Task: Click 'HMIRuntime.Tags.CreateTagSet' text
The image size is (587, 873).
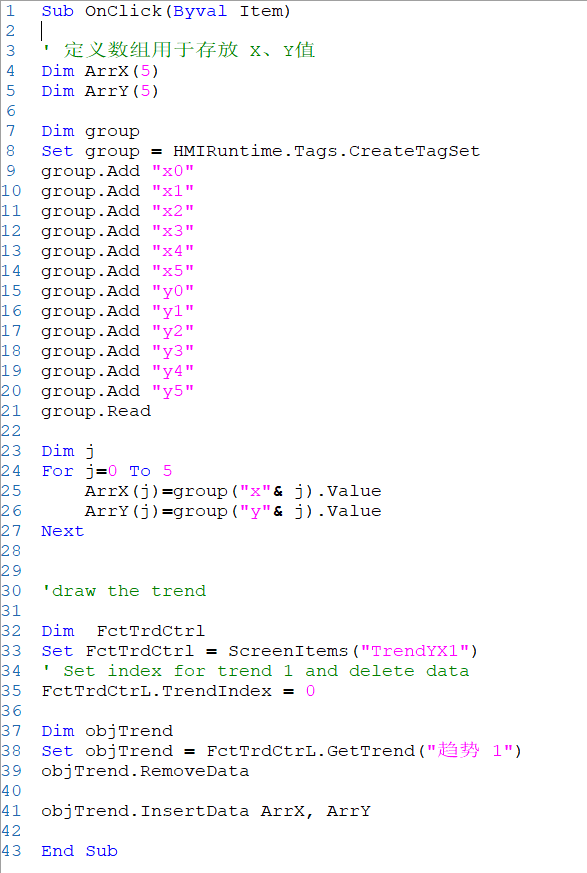Action: (326, 151)
